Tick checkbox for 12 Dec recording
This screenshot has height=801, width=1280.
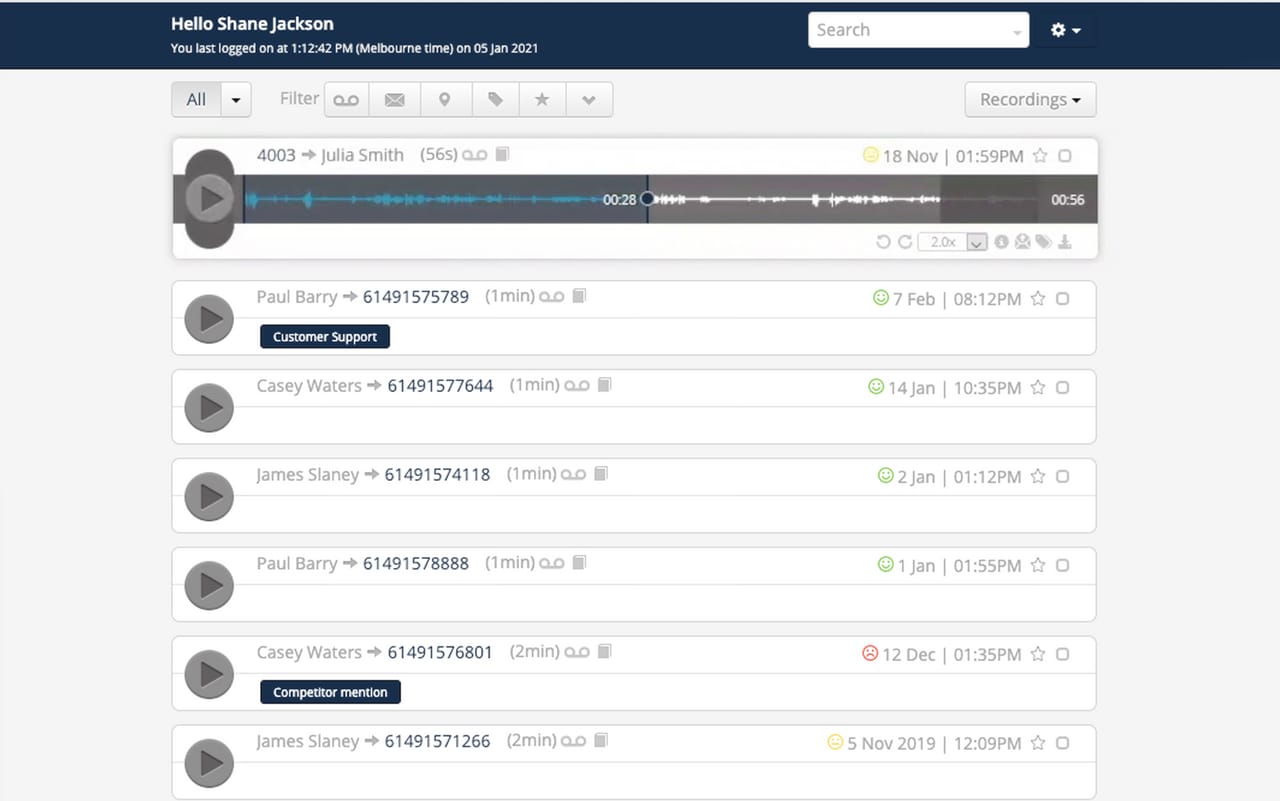1063,654
